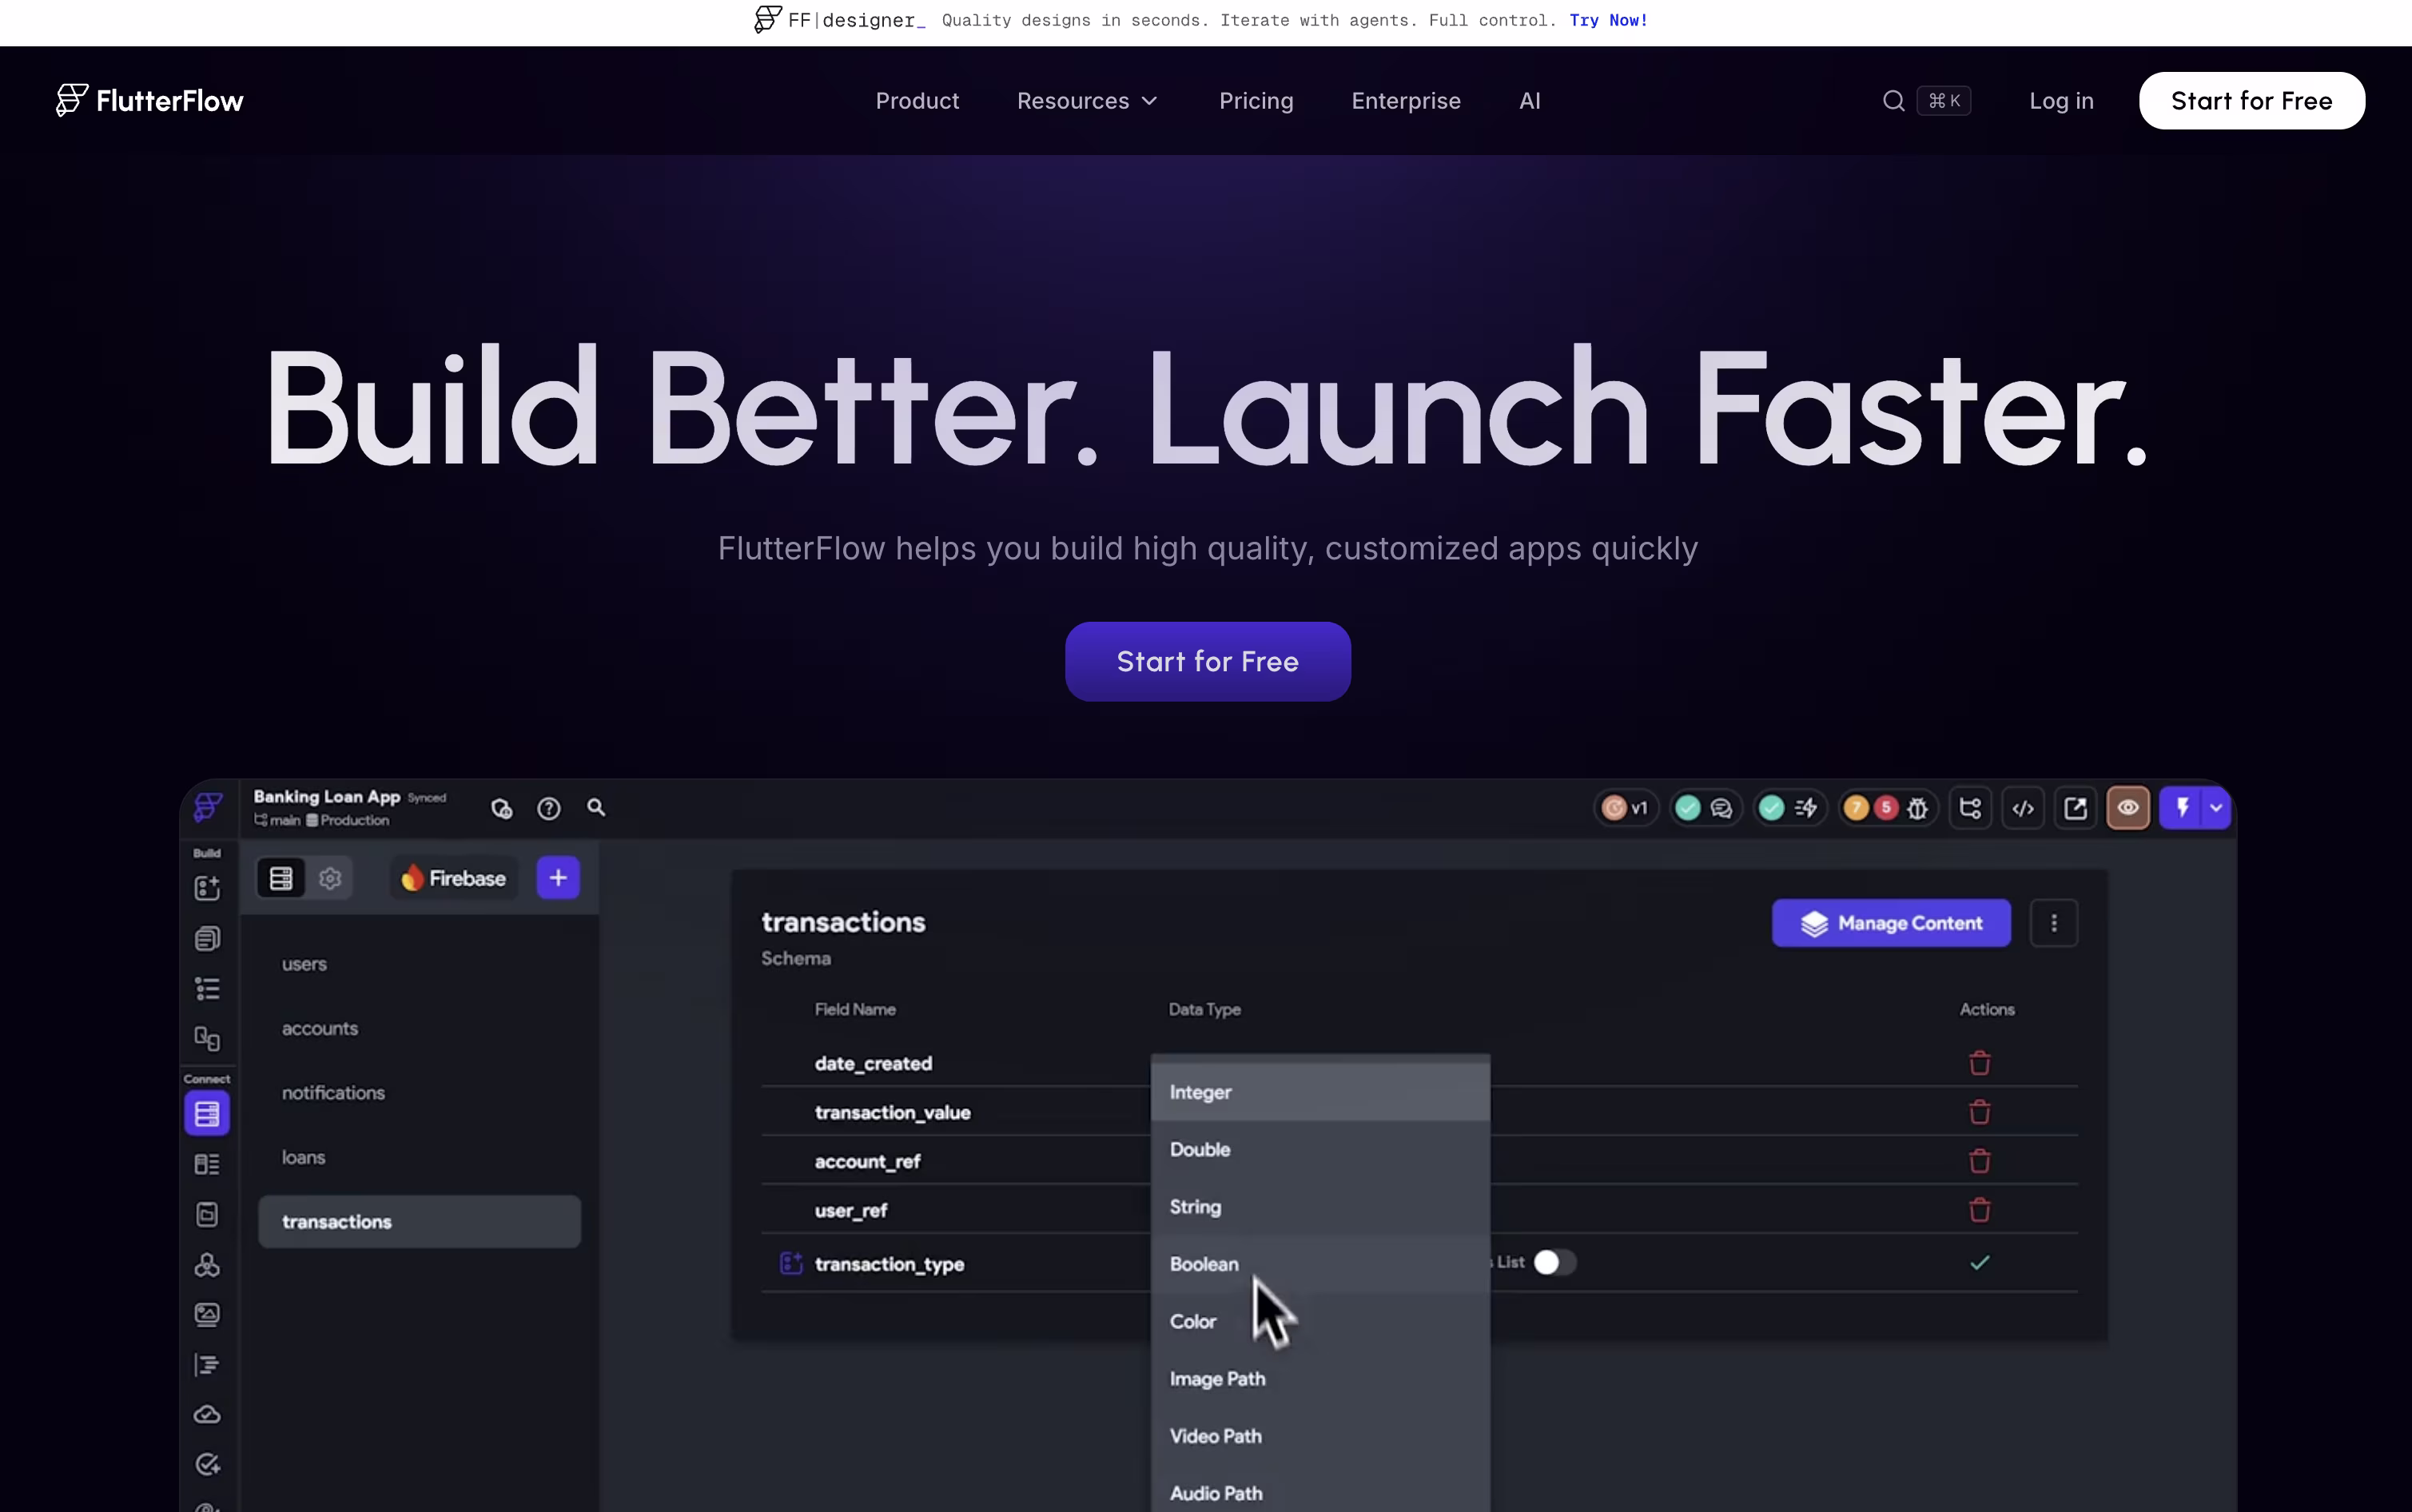Switch to the Firestore settings gear tab
This screenshot has width=2412, height=1512.
click(330, 878)
